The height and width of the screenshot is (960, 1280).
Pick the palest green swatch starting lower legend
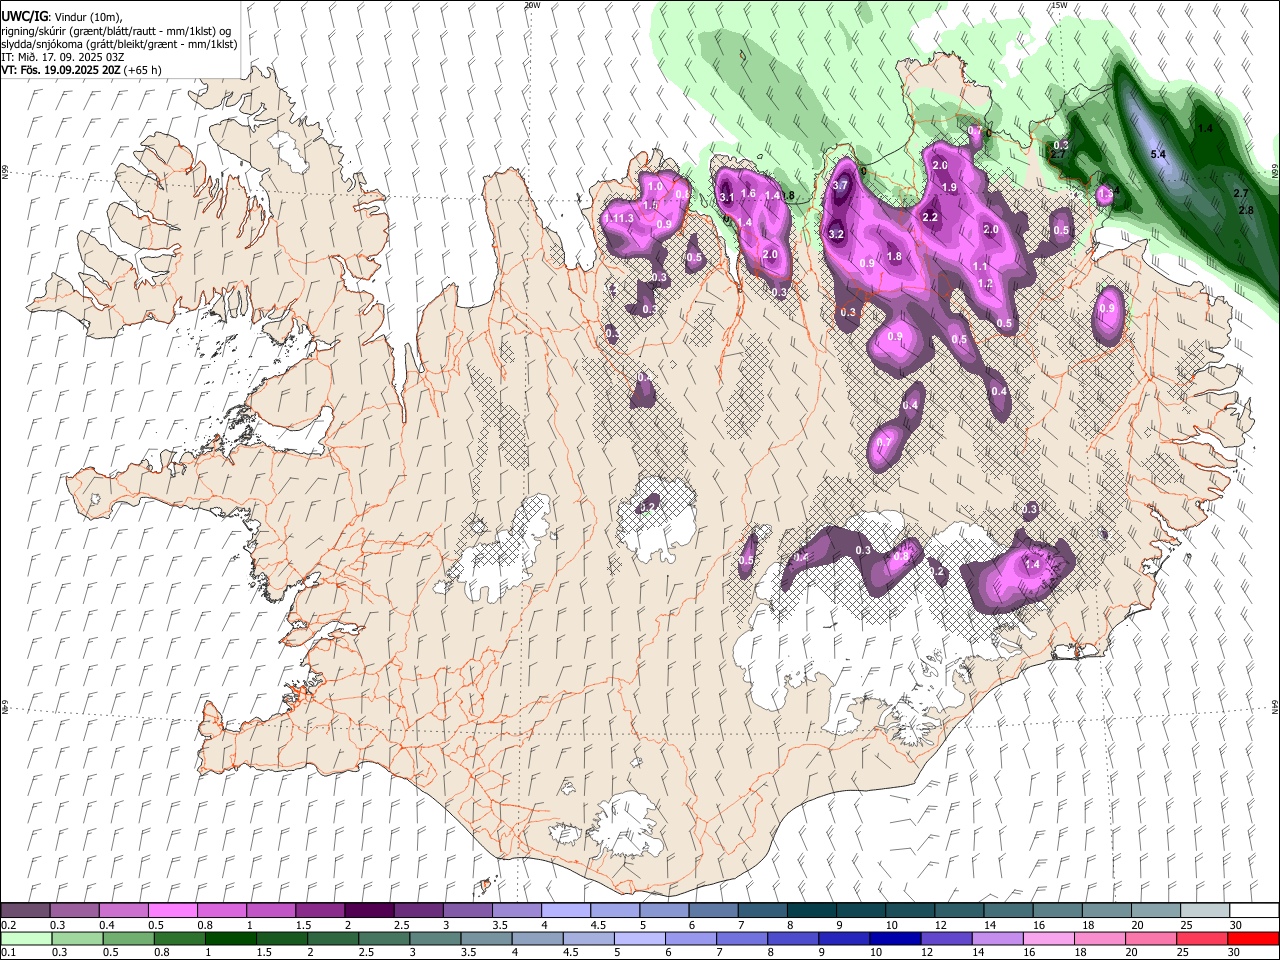point(26,938)
